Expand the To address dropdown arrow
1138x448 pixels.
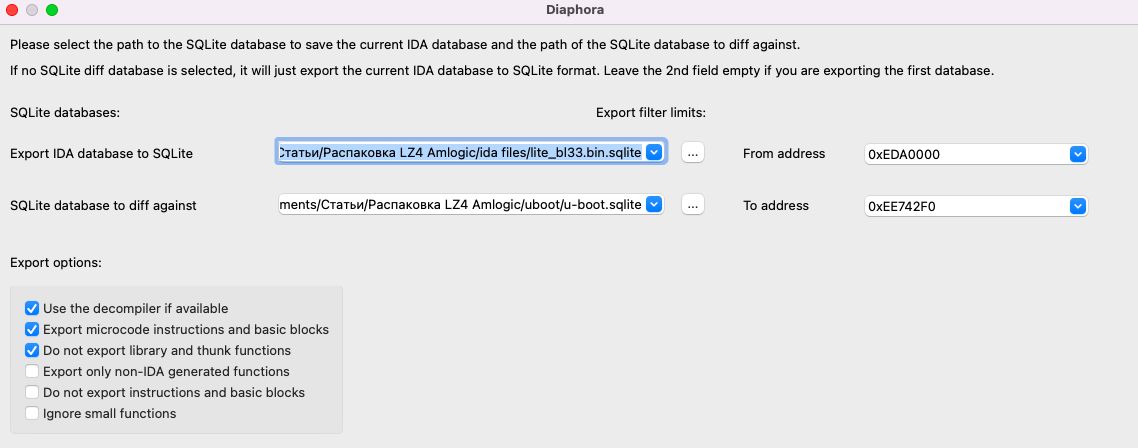point(1078,206)
